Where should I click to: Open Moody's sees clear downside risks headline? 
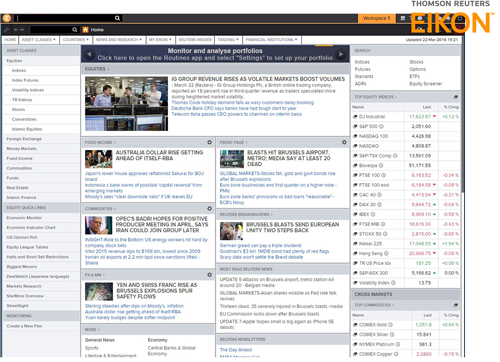139,197
